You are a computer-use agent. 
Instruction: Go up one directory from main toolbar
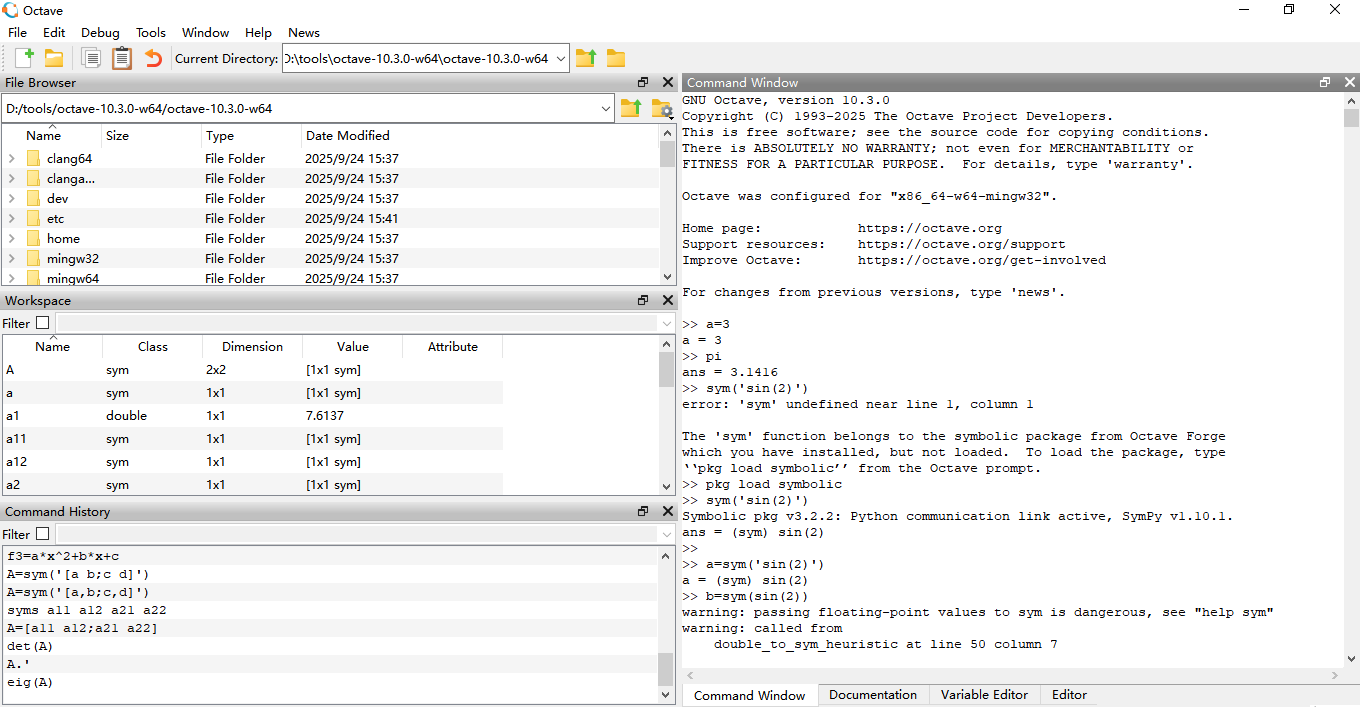pyautogui.click(x=586, y=59)
